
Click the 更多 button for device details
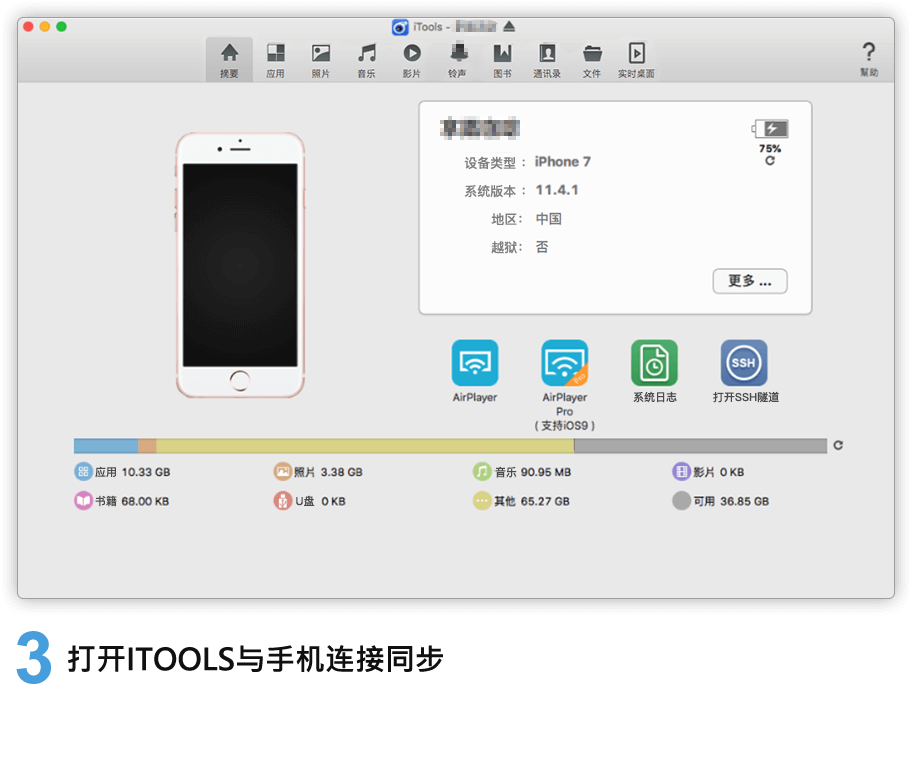coord(749,281)
